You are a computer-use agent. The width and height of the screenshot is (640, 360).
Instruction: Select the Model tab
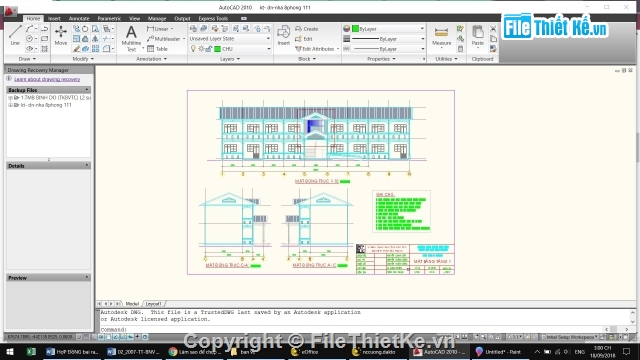pyautogui.click(x=132, y=304)
